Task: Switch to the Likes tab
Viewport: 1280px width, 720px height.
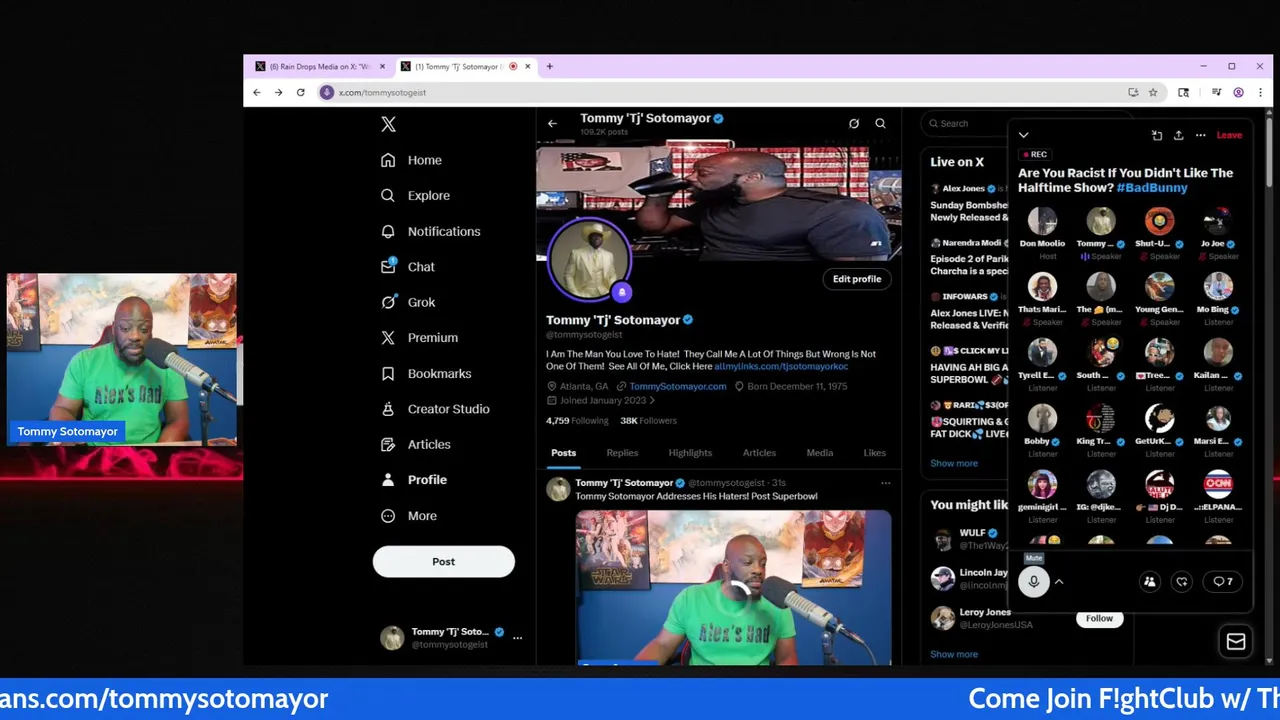Action: [x=874, y=453]
